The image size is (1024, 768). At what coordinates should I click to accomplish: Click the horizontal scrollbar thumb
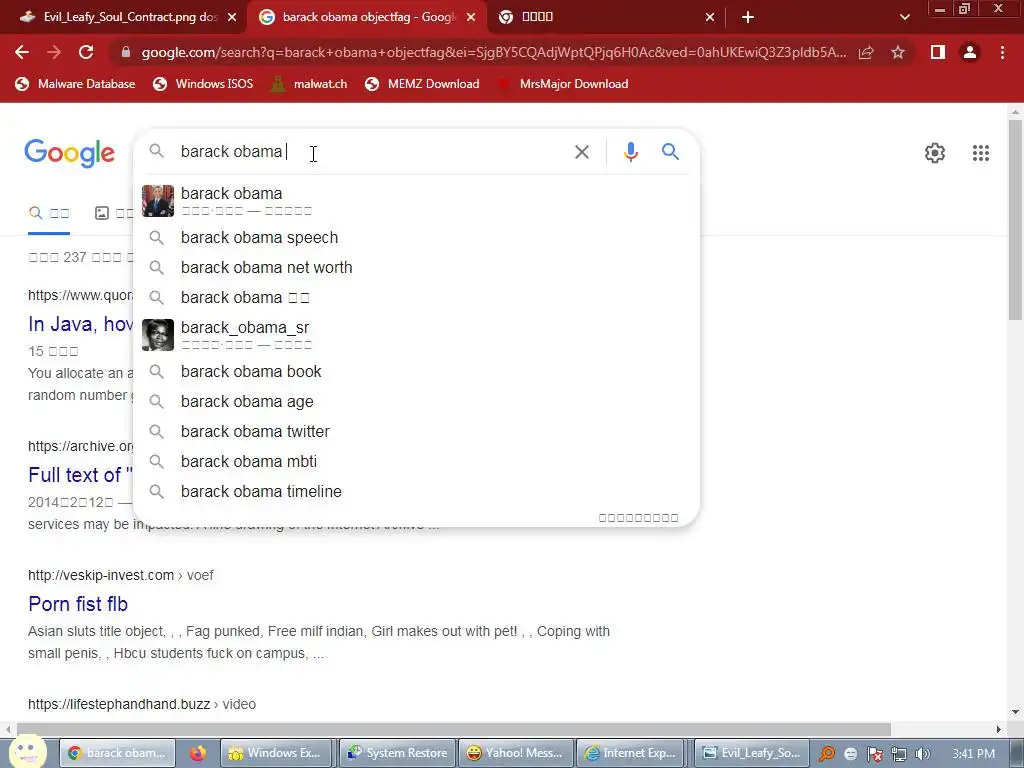click(x=454, y=729)
